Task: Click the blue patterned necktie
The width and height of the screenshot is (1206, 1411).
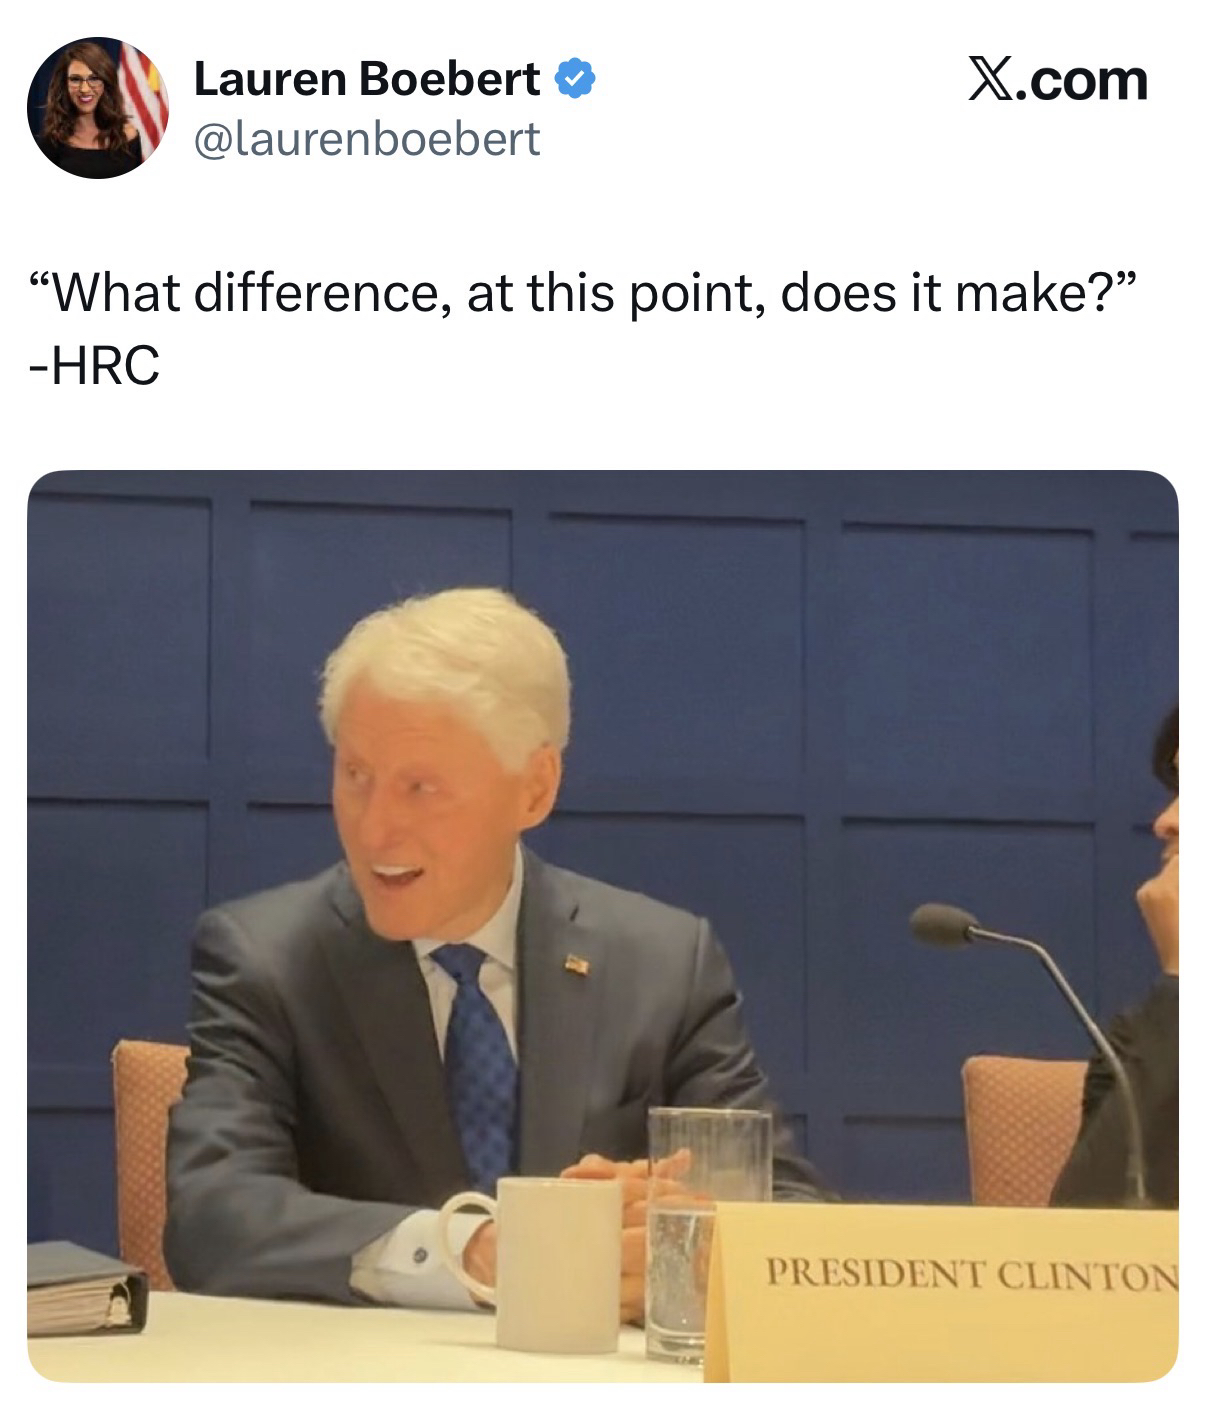Action: coord(478,1059)
